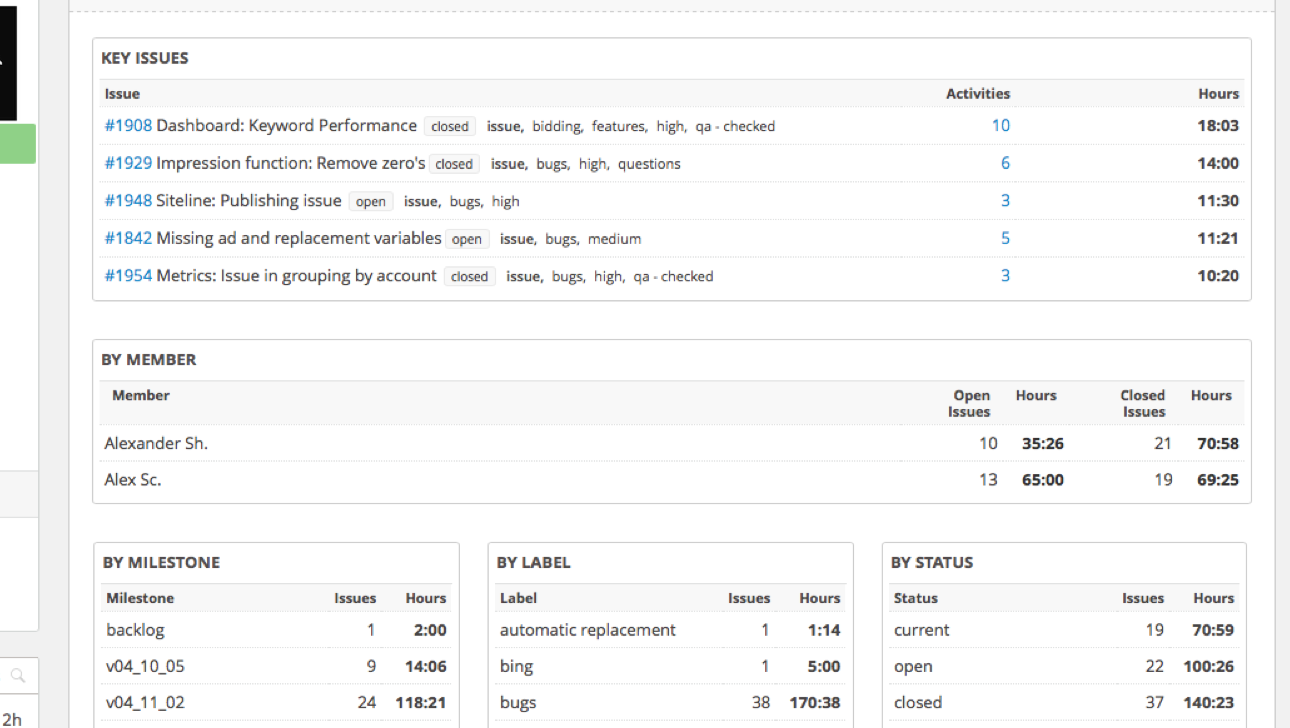This screenshot has width=1290, height=728.
Task: Click the BY MILESTONE section heading
Action: [x=161, y=563]
